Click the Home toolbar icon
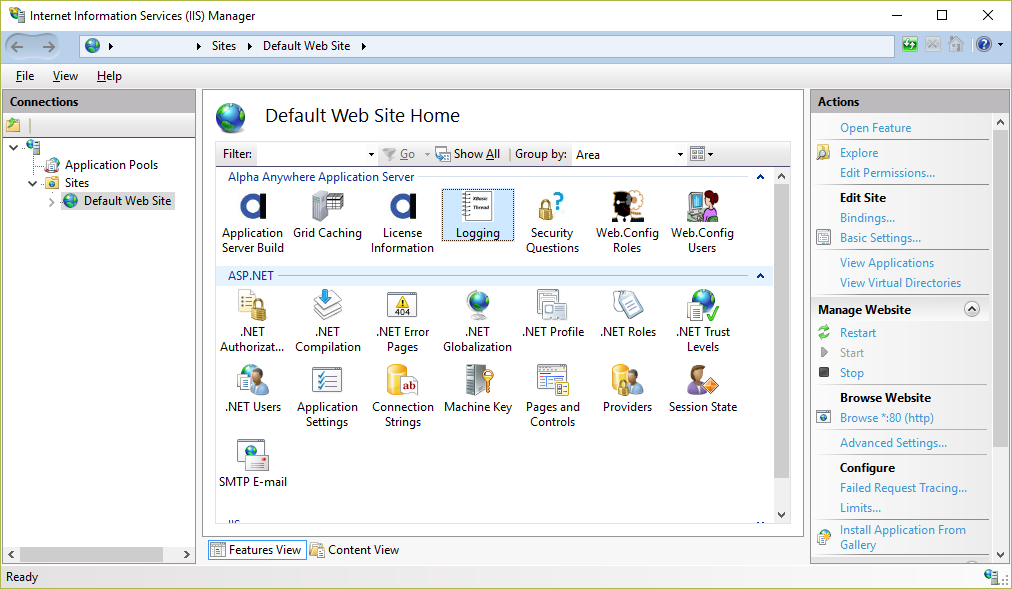The width and height of the screenshot is (1012, 589). (x=956, y=45)
